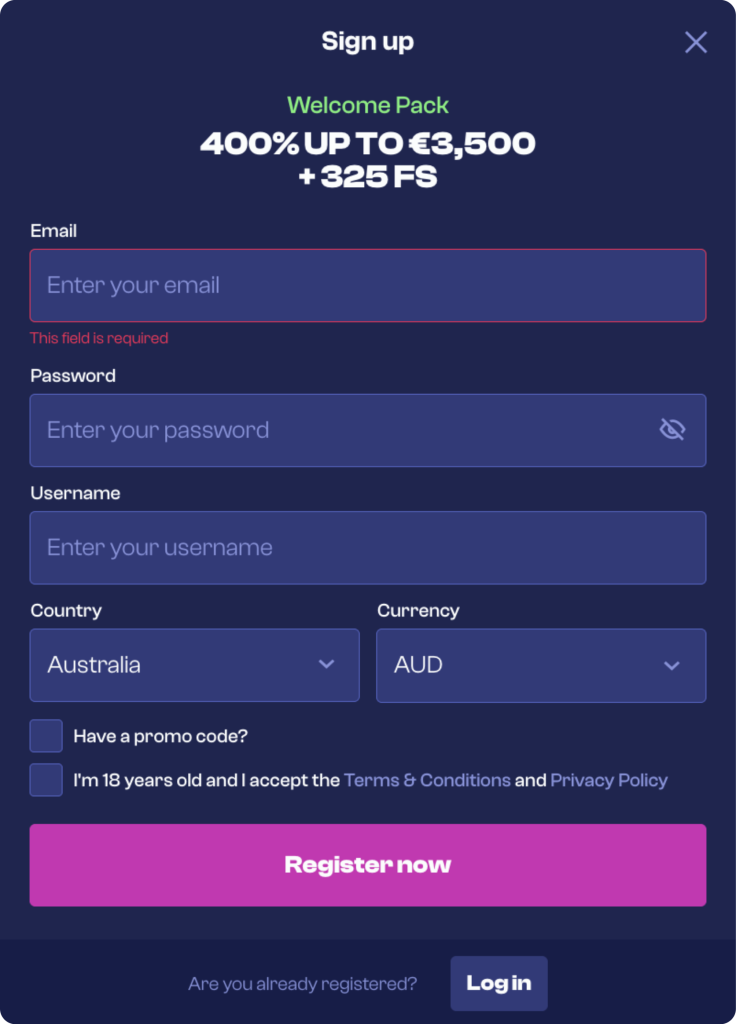Open the Terms & Conditions link
Image resolution: width=736 pixels, height=1024 pixels.
(x=427, y=780)
